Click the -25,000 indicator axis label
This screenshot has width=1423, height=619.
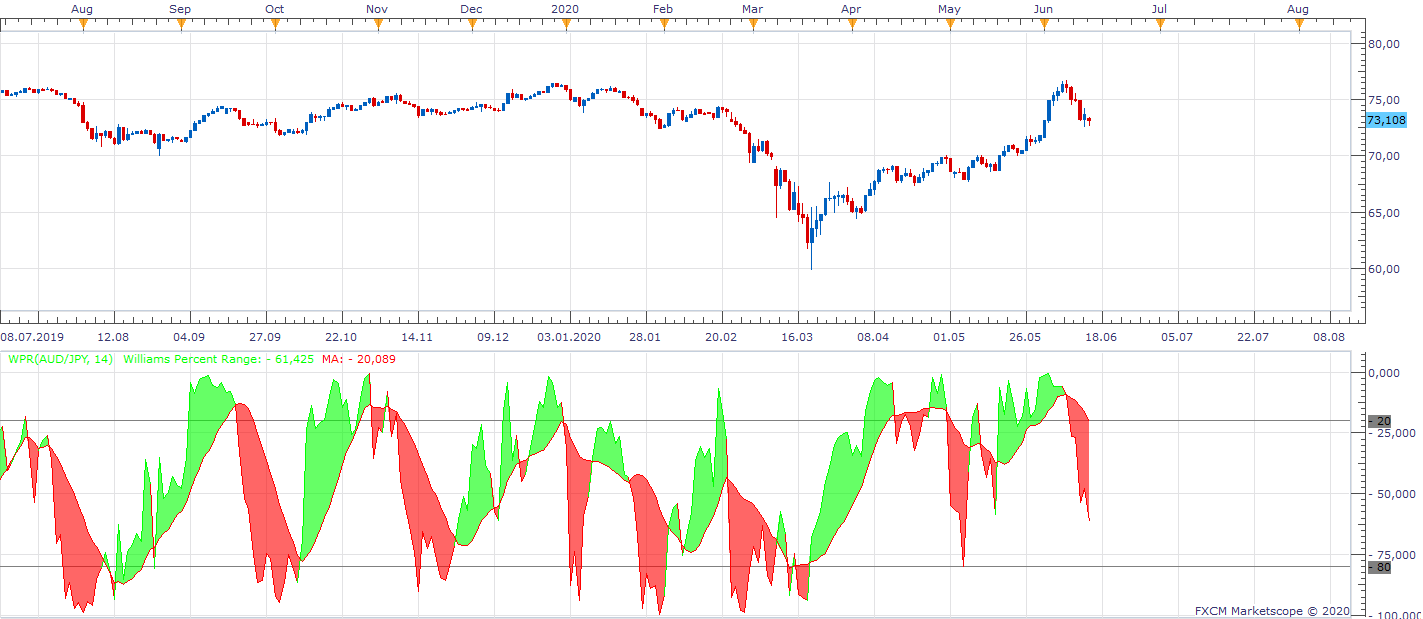[1390, 433]
